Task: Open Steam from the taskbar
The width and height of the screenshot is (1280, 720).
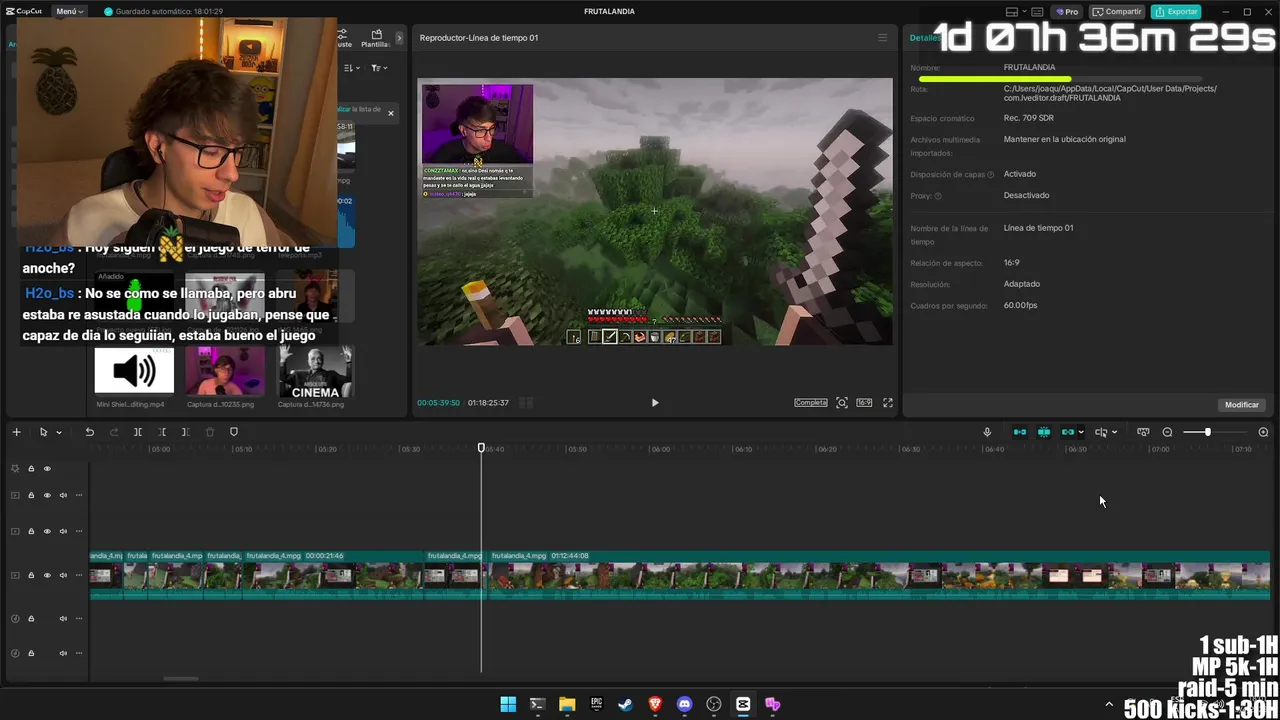Action: point(626,704)
